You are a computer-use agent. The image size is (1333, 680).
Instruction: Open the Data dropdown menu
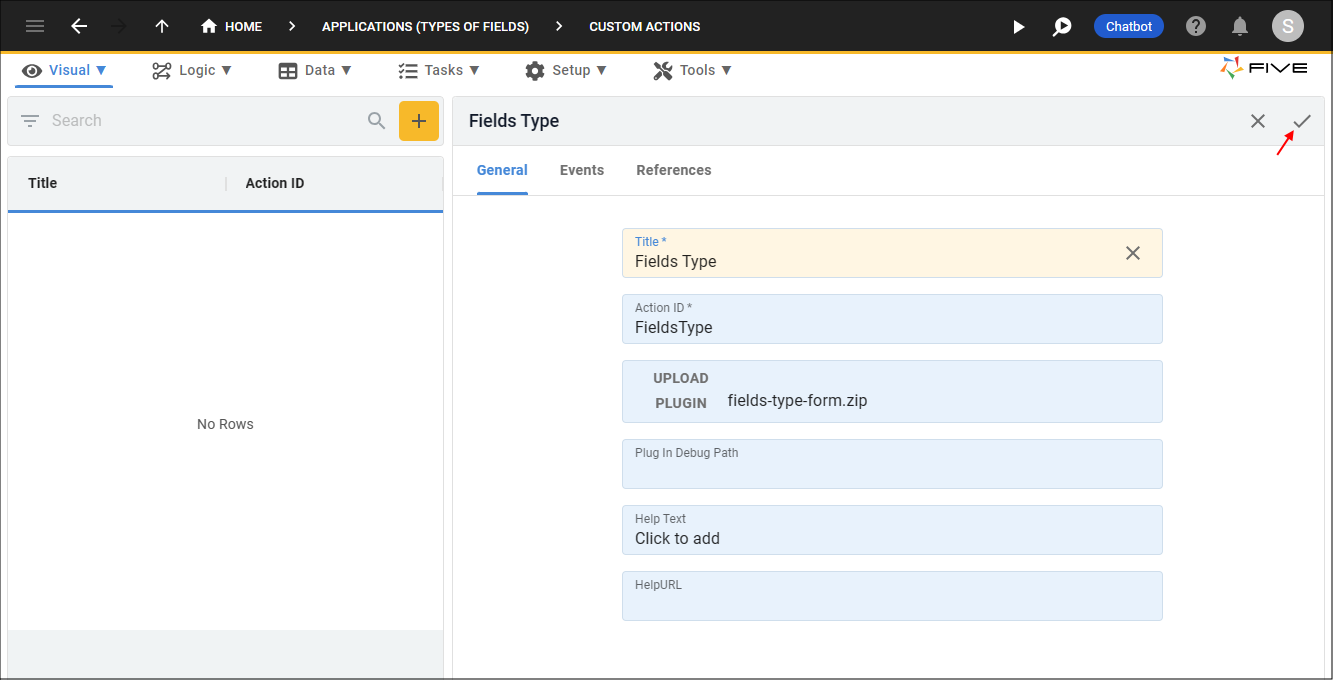(315, 70)
